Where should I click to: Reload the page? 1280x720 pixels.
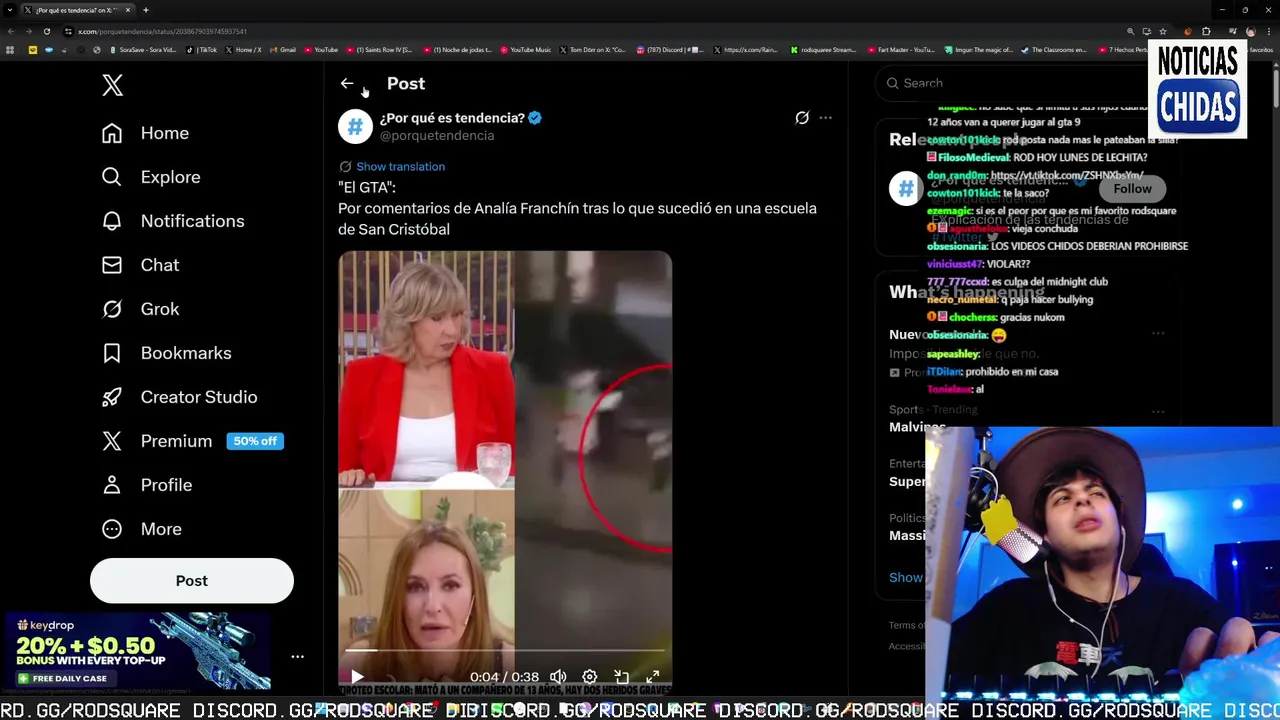(x=46, y=31)
